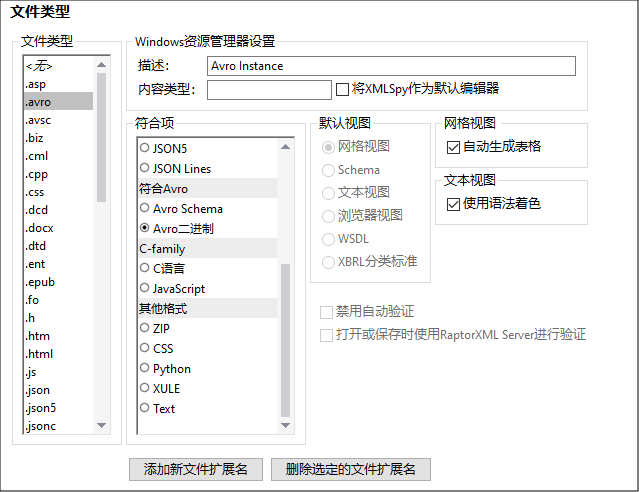Select JSON5 conformance radio button

coord(144,148)
